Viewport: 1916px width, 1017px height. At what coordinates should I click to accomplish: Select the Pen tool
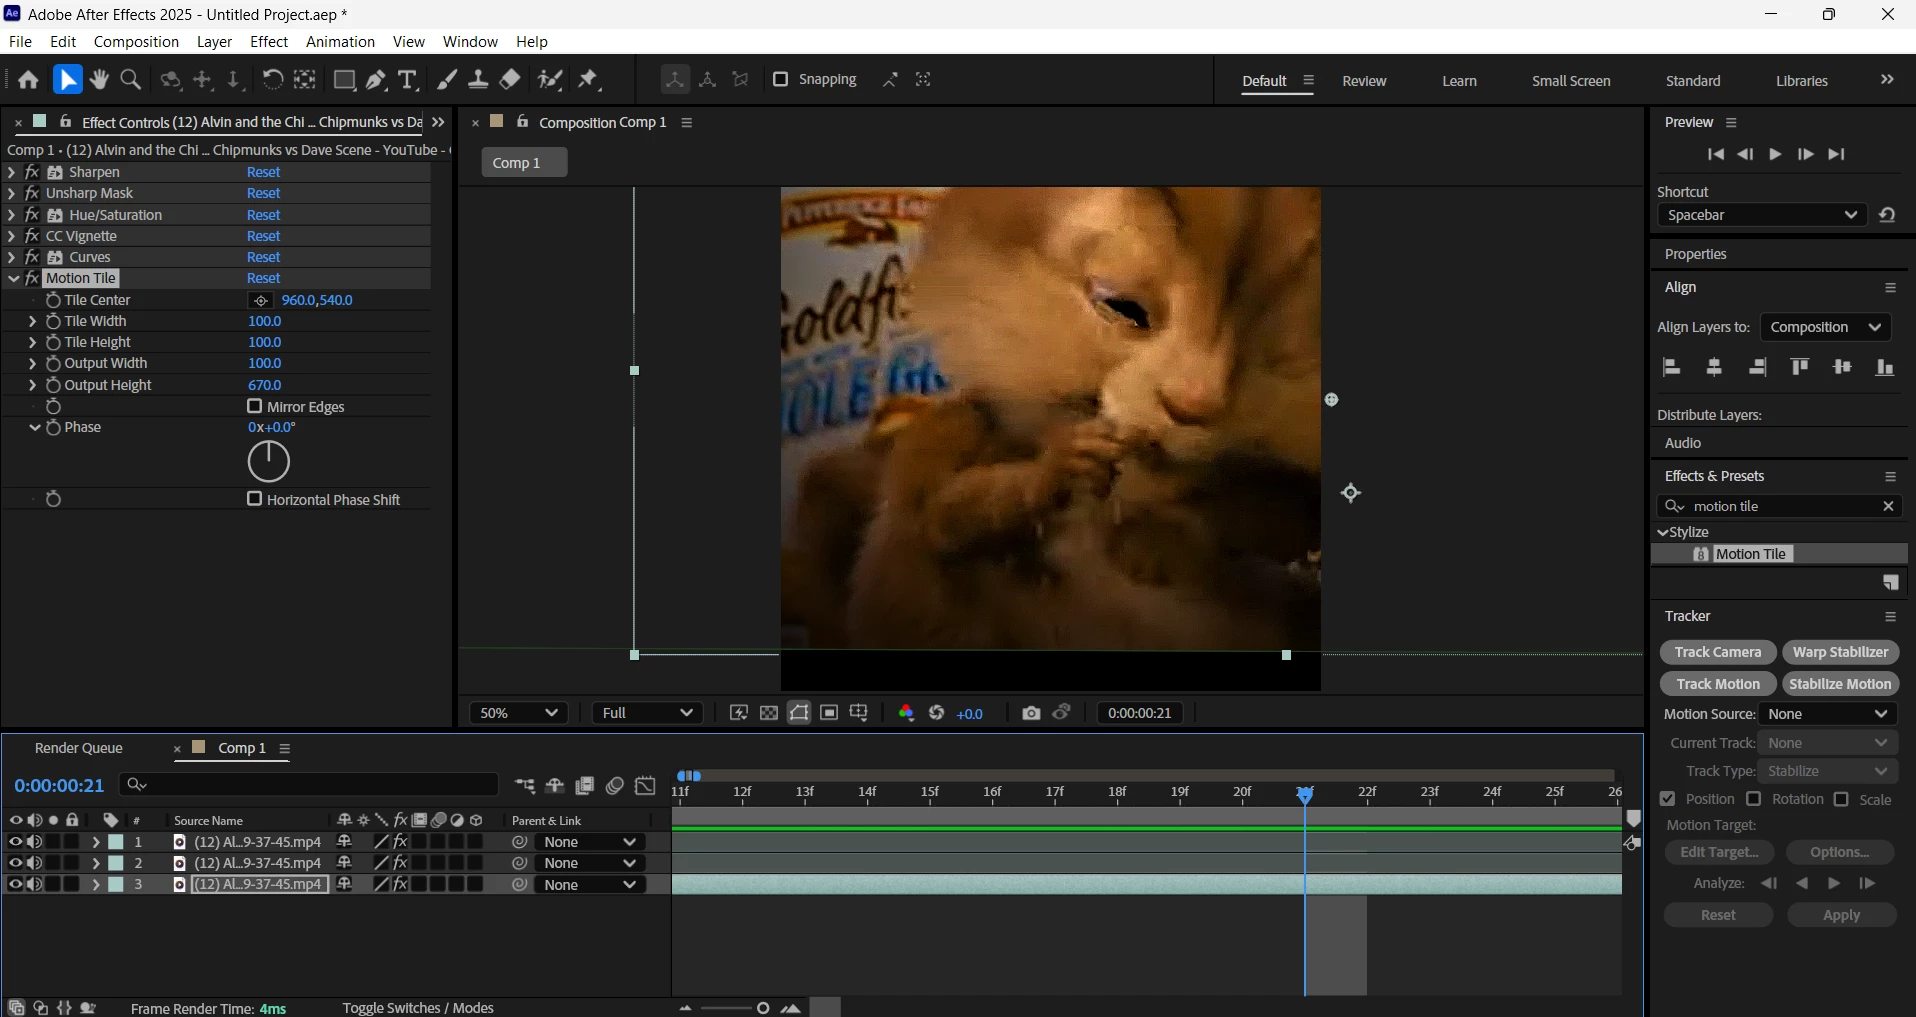coord(376,80)
